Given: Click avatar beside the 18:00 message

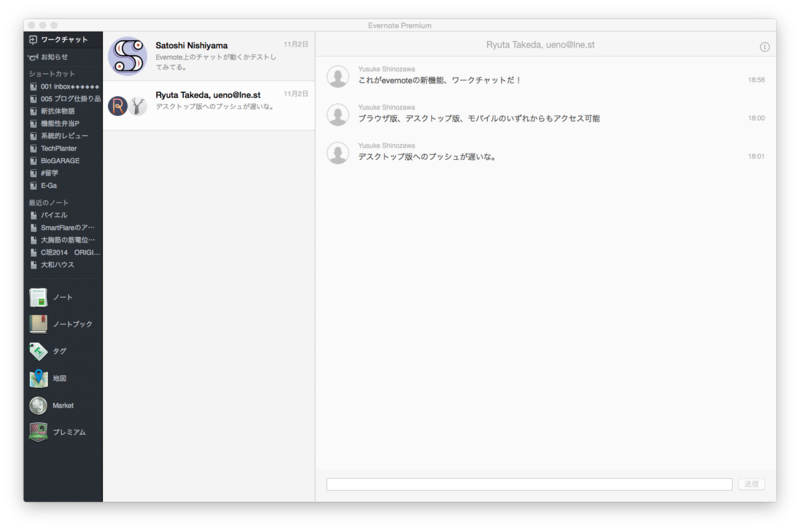Looking at the screenshot, I should [x=338, y=114].
